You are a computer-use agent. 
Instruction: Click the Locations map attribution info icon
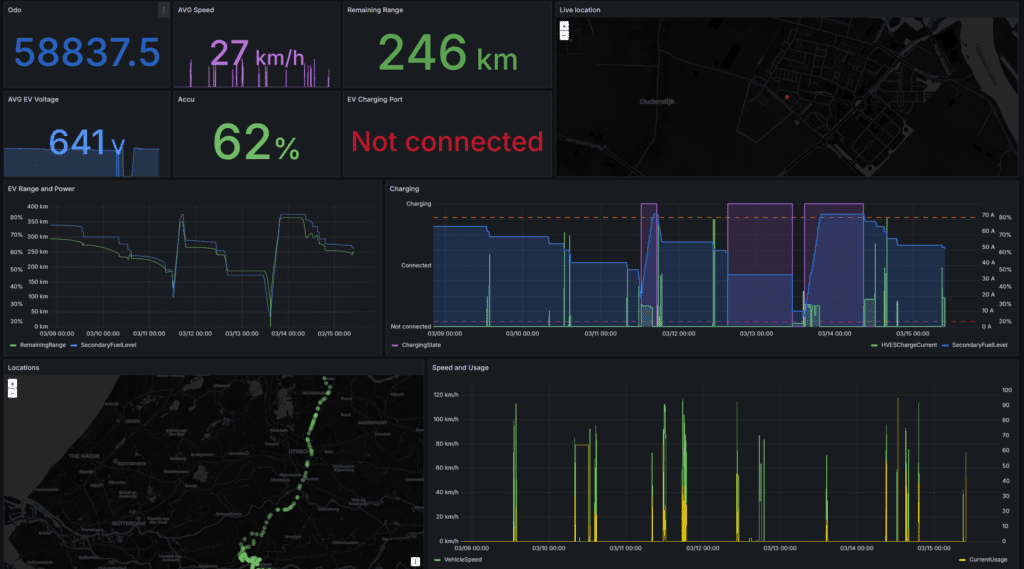click(415, 562)
